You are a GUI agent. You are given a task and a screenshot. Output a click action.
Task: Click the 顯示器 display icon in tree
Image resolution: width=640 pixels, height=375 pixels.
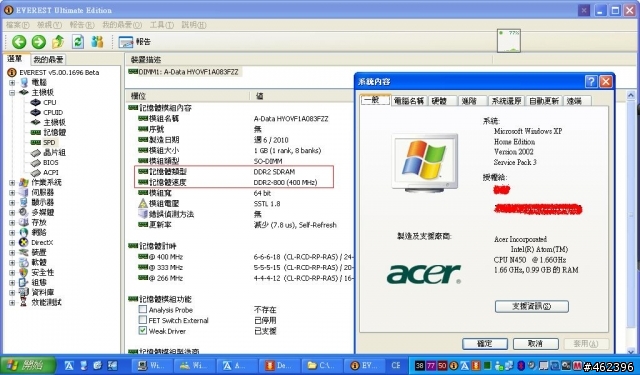(x=24, y=202)
